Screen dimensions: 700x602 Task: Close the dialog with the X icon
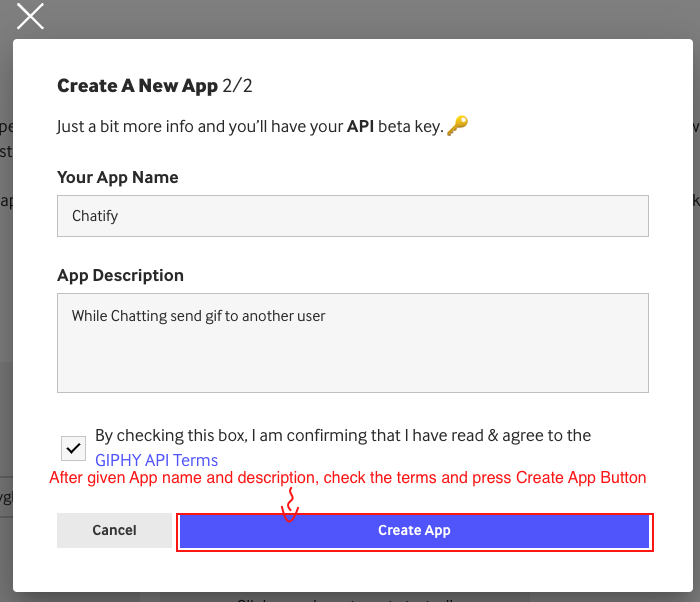click(31, 16)
